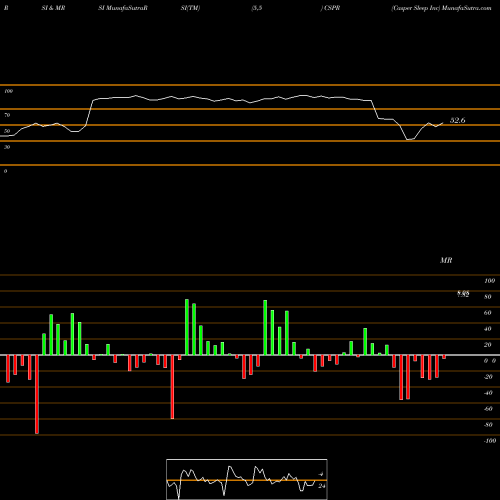Click the tallest red MR bar reaching -100
Image resolution: width=500 pixels, height=500 pixels.
click(37, 394)
